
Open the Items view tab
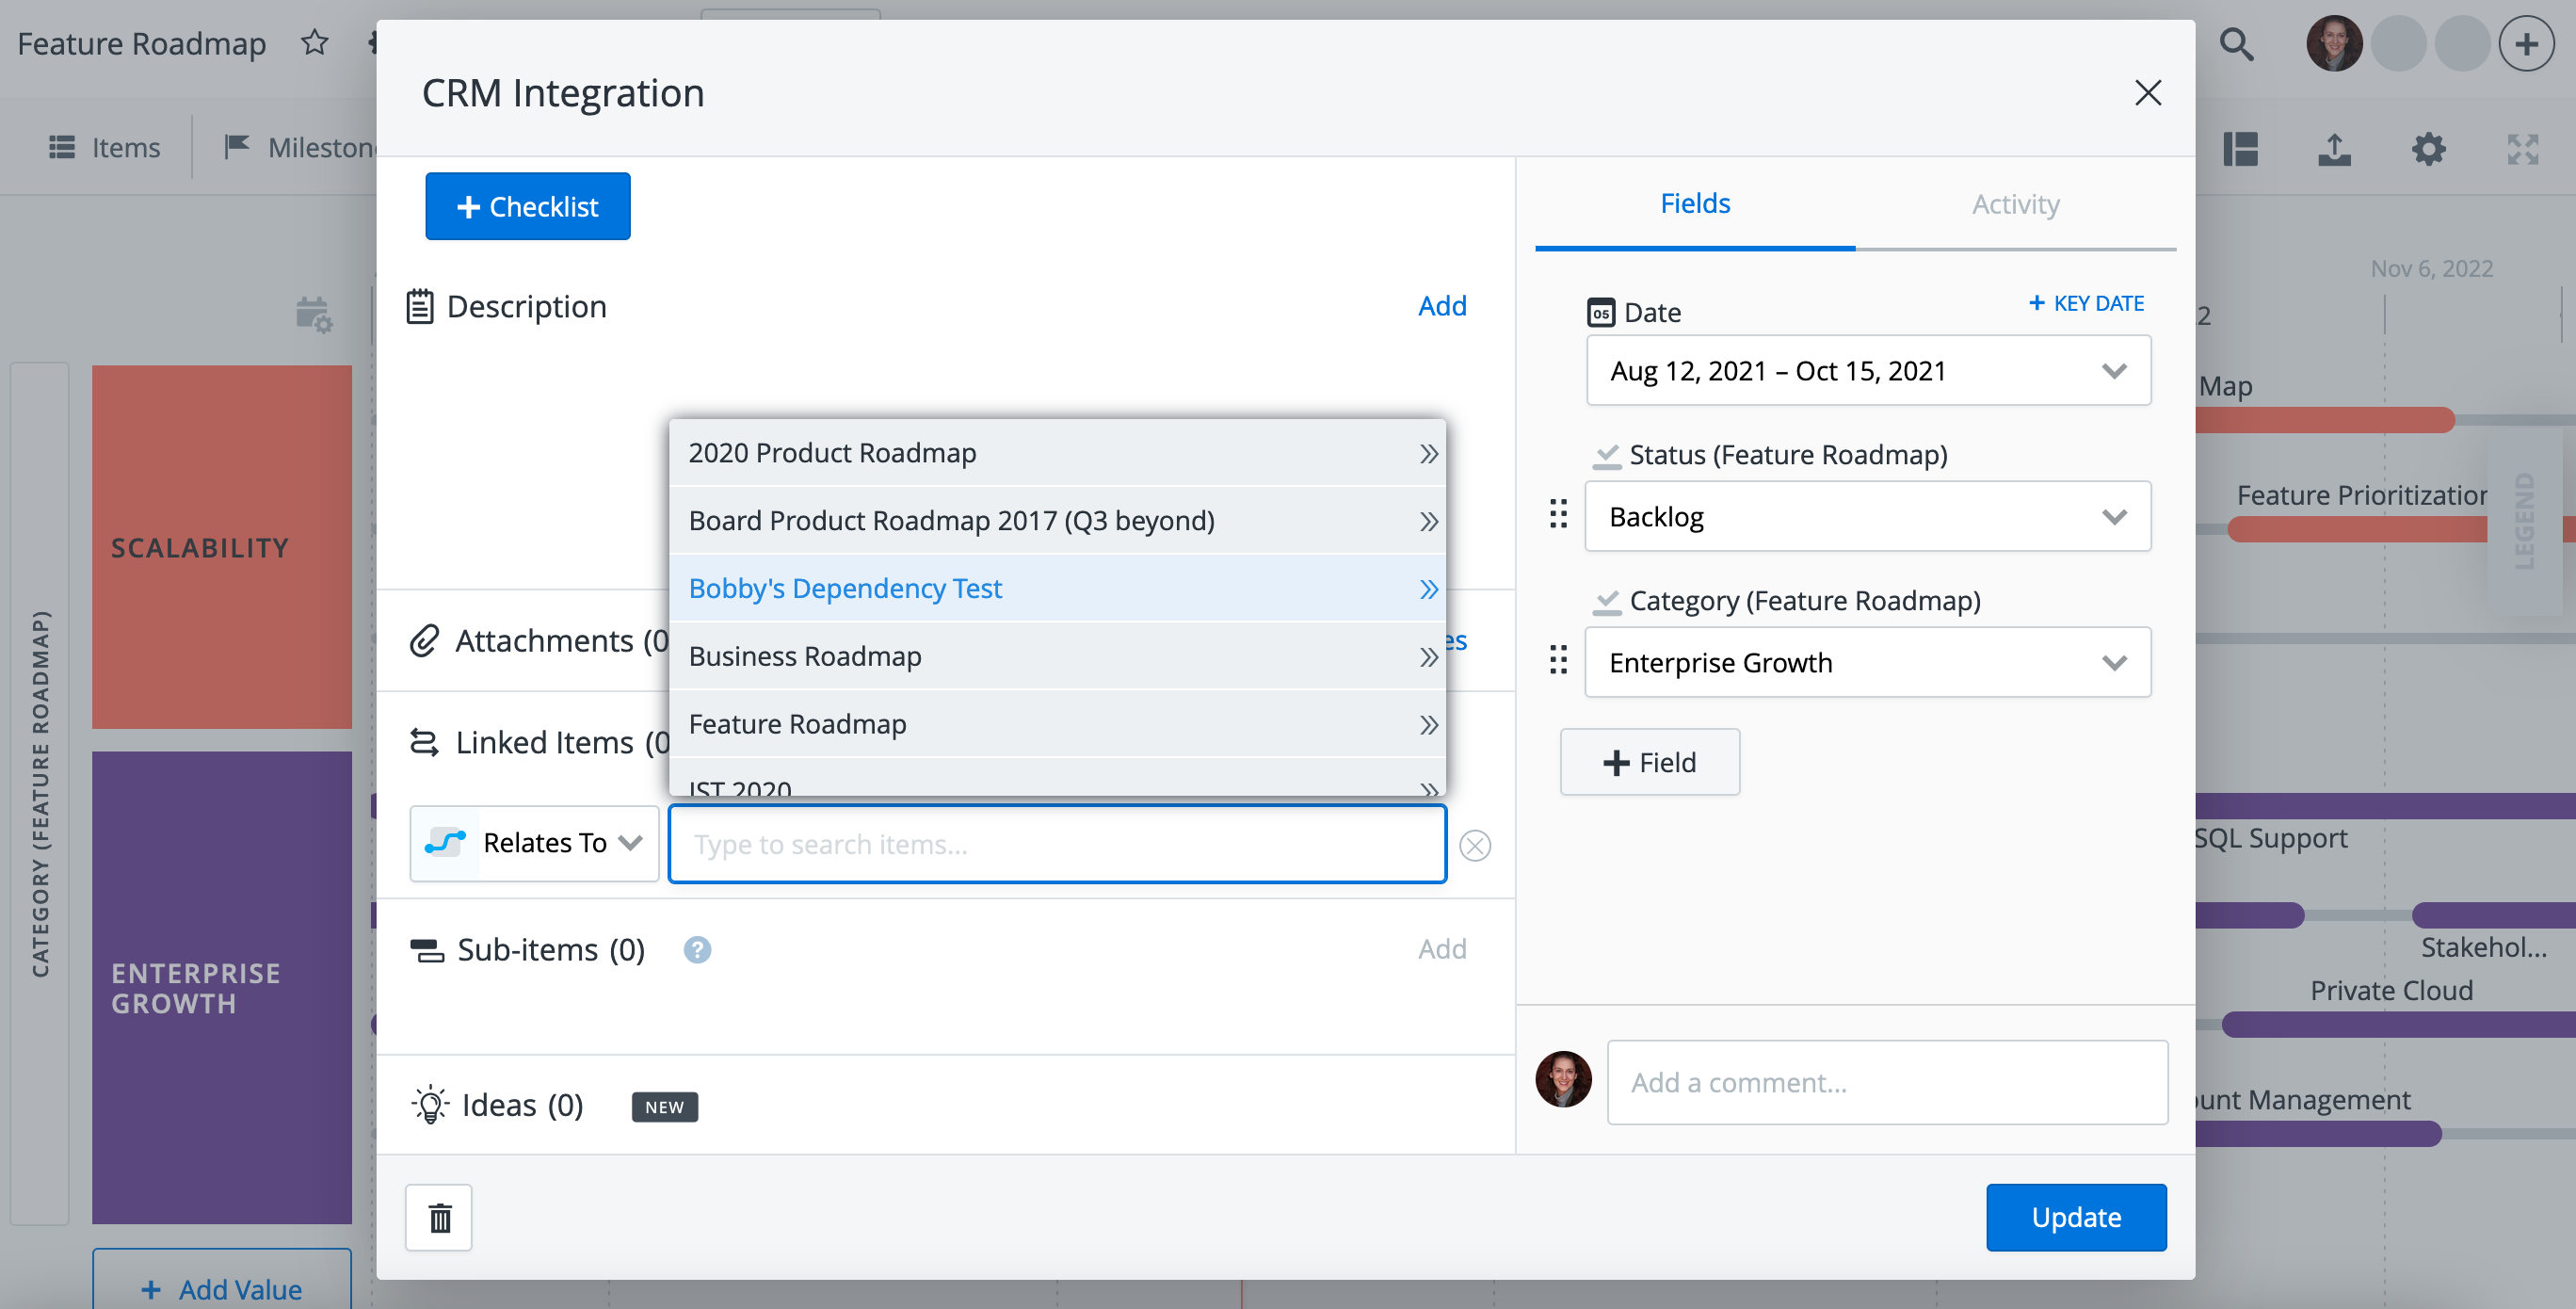tap(104, 147)
